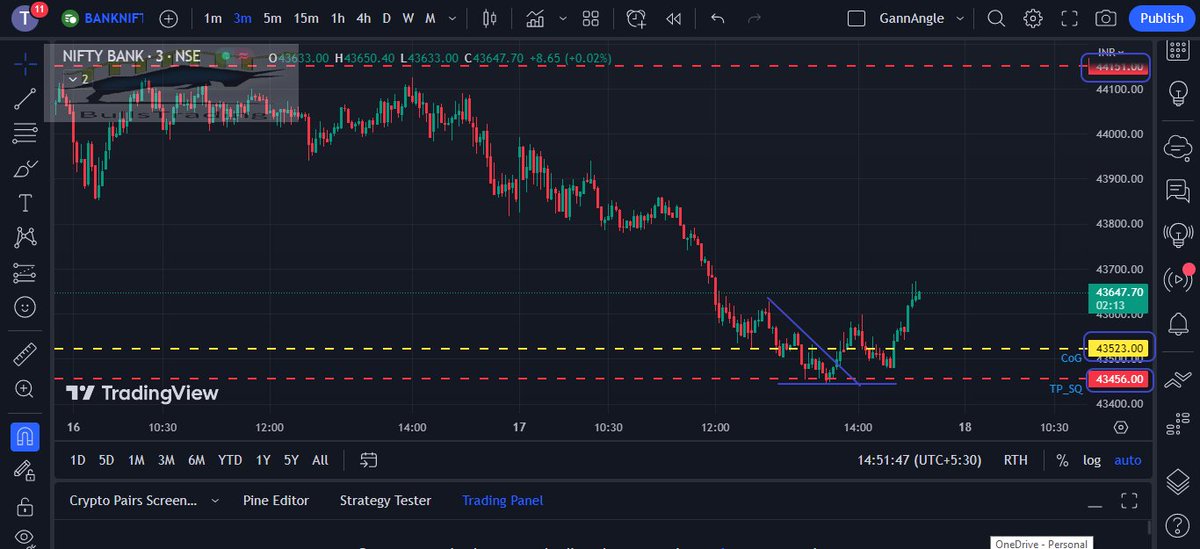
Task: Select the 1m timeframe
Action: point(213,18)
